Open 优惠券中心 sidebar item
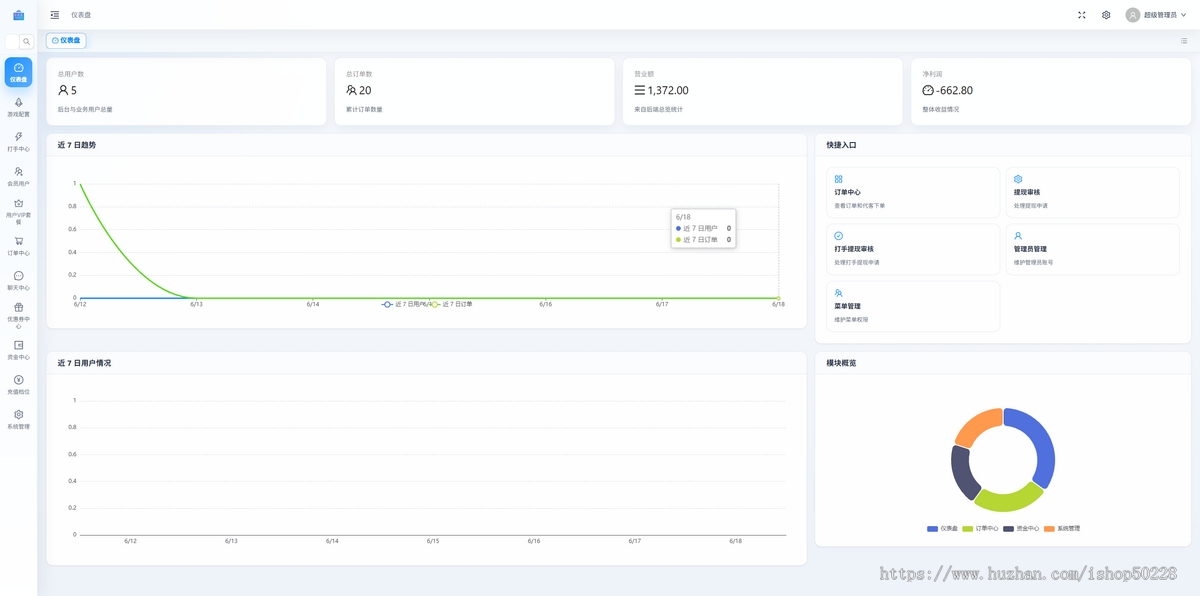Image resolution: width=1200 pixels, height=596 pixels. click(18, 315)
